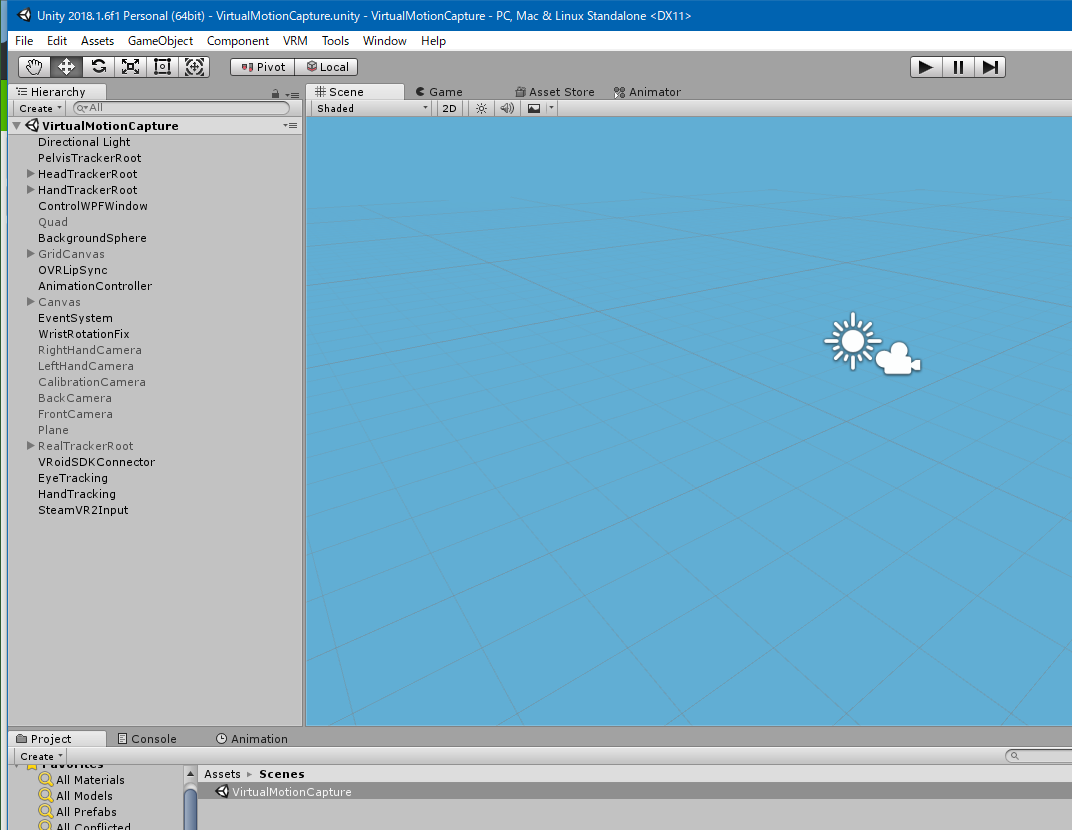Click the Project panel search field

pos(1038,755)
